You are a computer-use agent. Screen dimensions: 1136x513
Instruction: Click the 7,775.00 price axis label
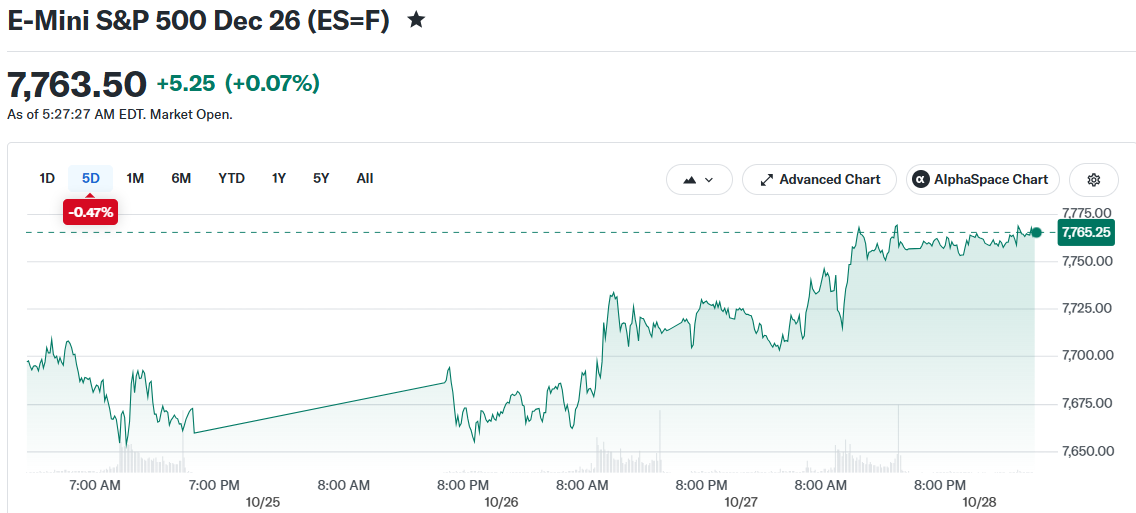click(1087, 213)
